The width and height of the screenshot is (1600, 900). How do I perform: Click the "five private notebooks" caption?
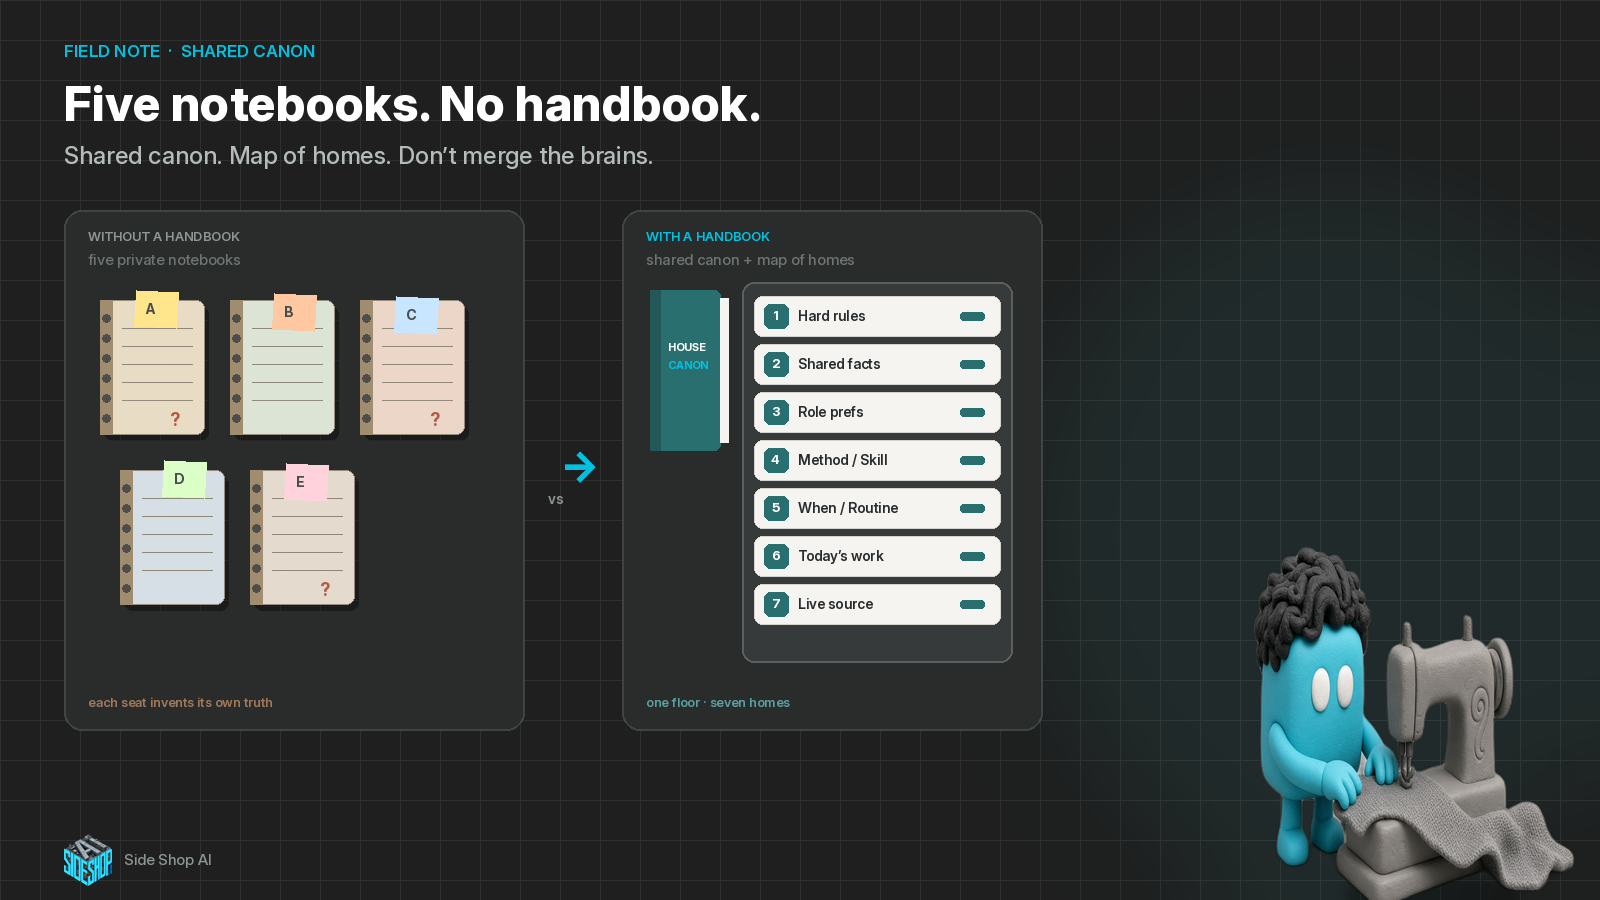[x=164, y=260]
